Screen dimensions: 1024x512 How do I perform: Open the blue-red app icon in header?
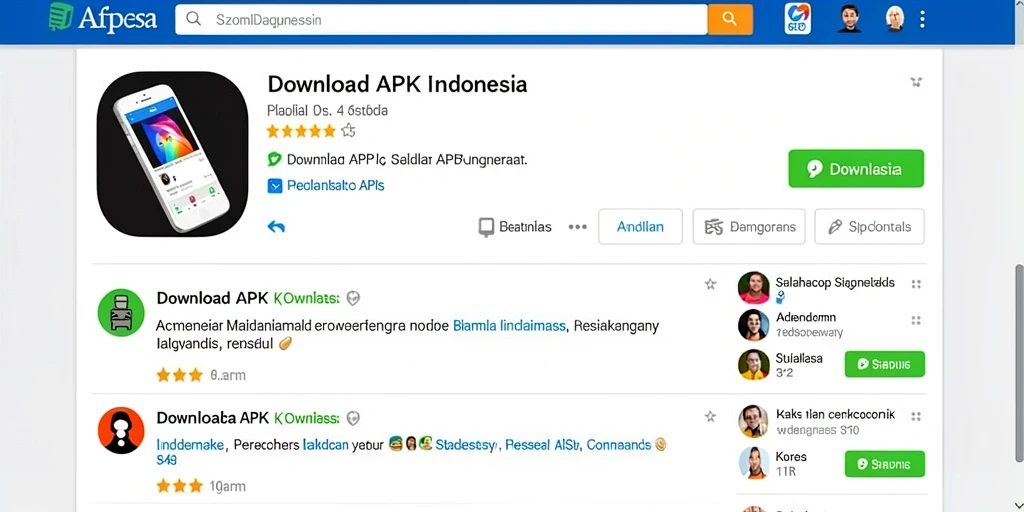tap(797, 18)
